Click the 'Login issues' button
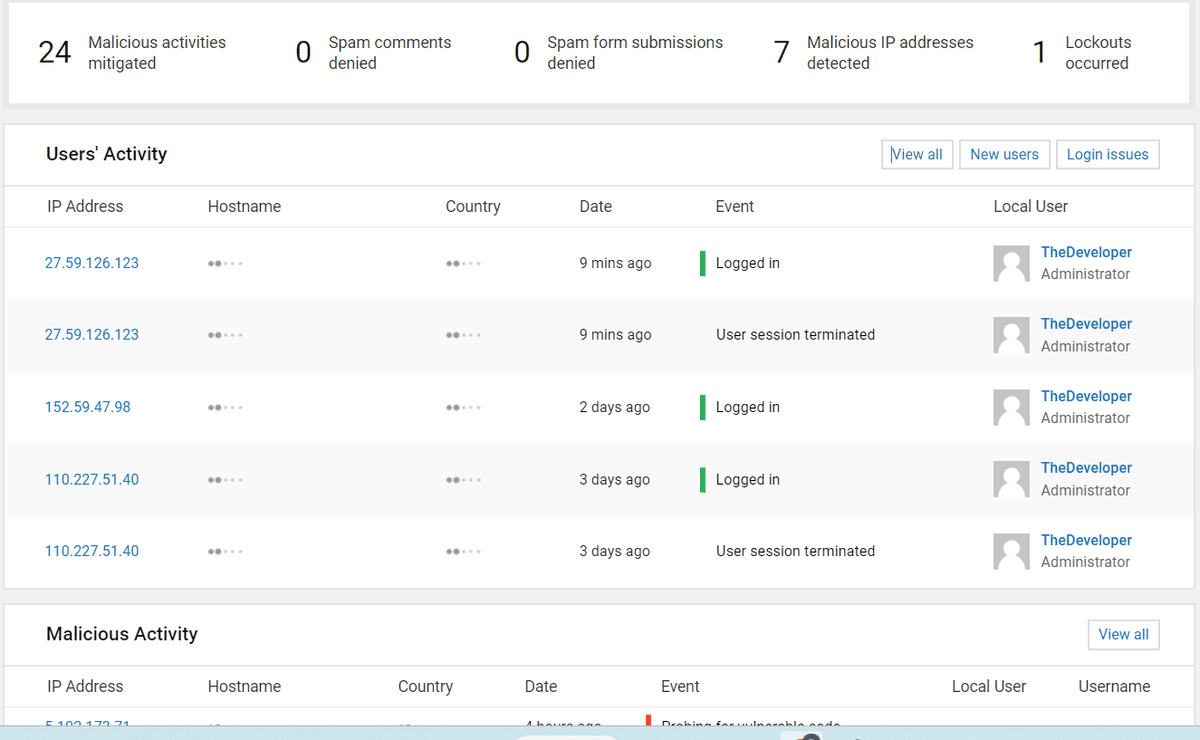 (1107, 154)
